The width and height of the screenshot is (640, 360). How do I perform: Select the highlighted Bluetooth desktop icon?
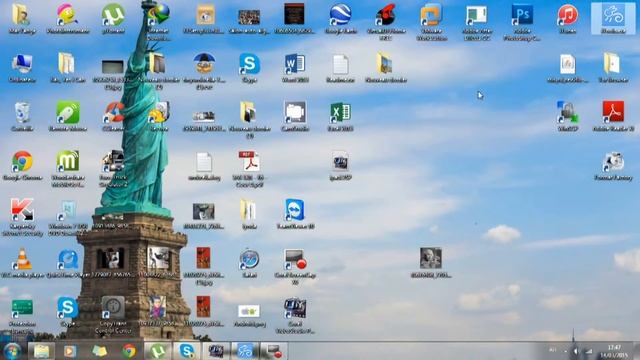pyautogui.click(x=613, y=18)
